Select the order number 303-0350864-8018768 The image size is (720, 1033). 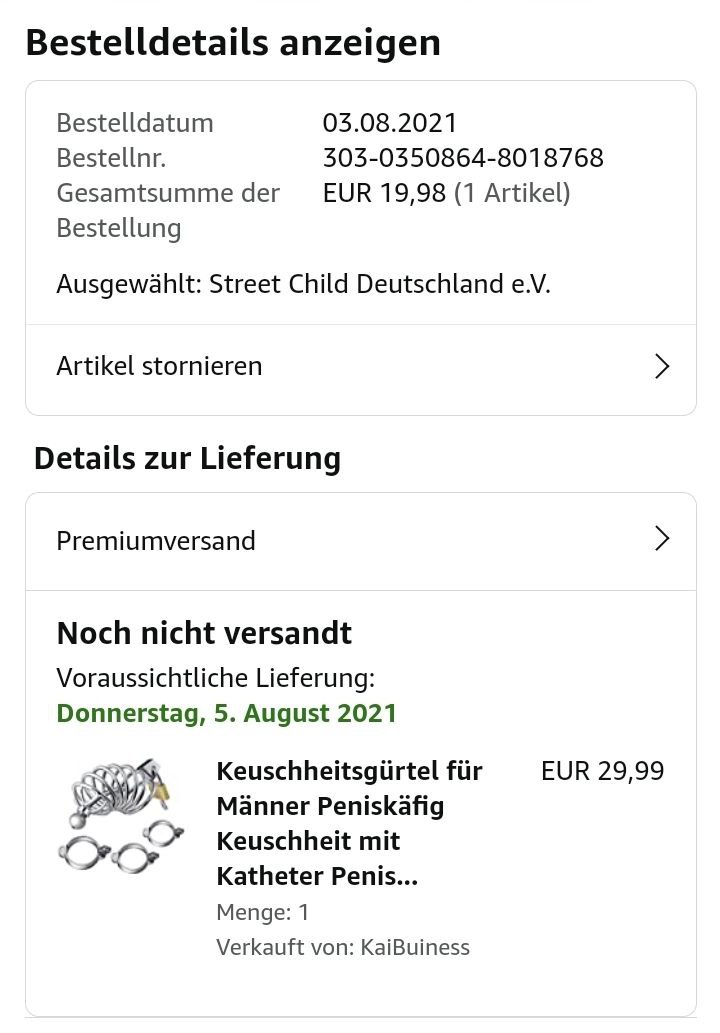coord(463,158)
